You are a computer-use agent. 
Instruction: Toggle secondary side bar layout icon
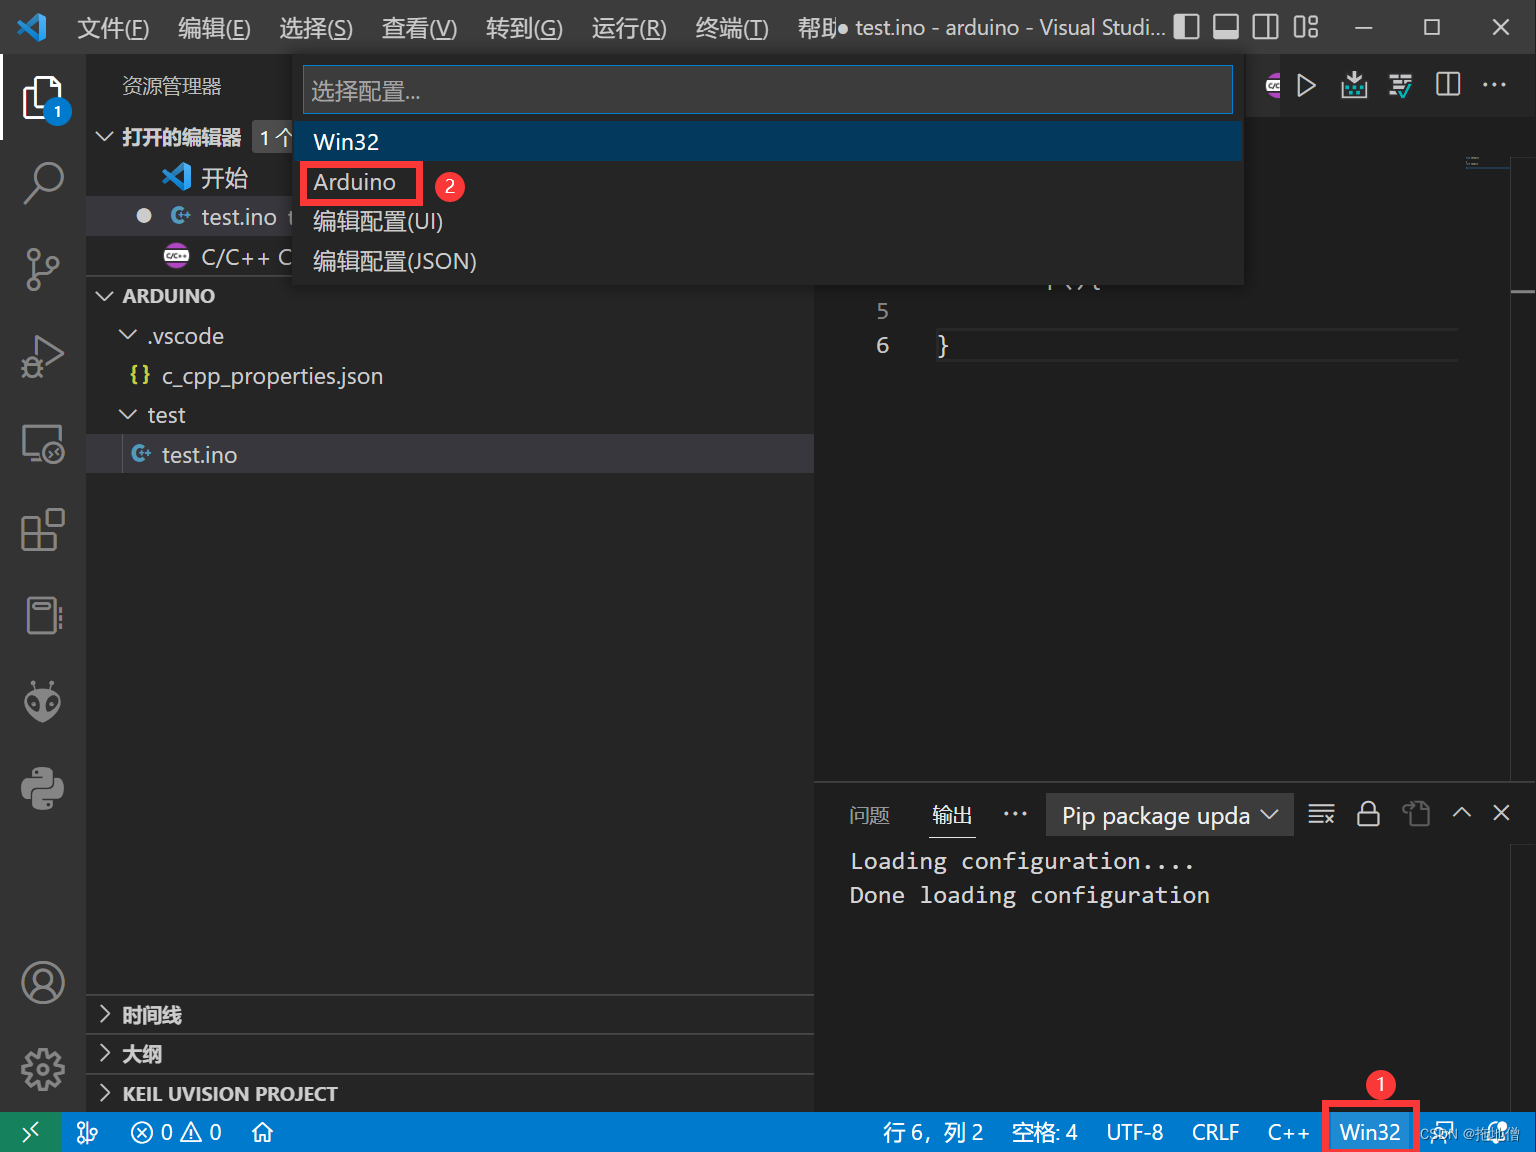coord(1266,27)
